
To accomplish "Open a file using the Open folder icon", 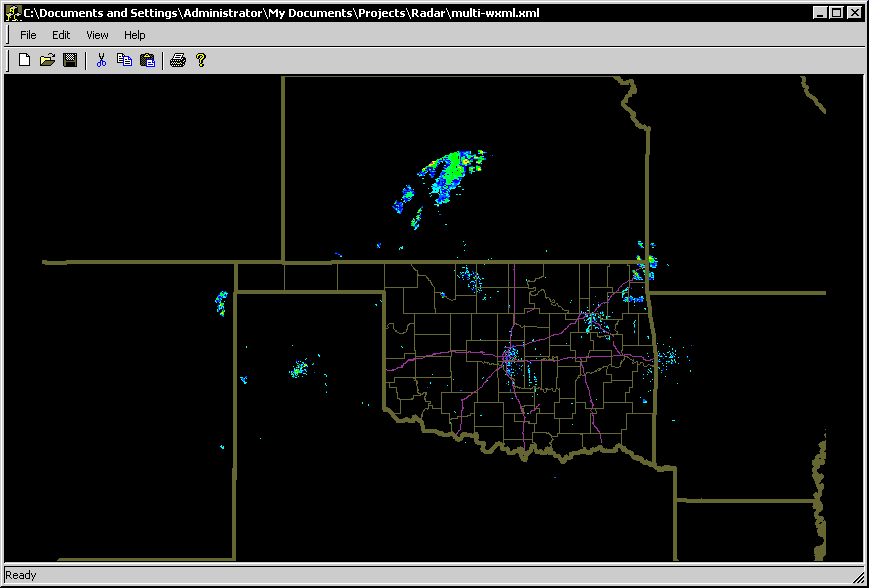I will click(46, 59).
